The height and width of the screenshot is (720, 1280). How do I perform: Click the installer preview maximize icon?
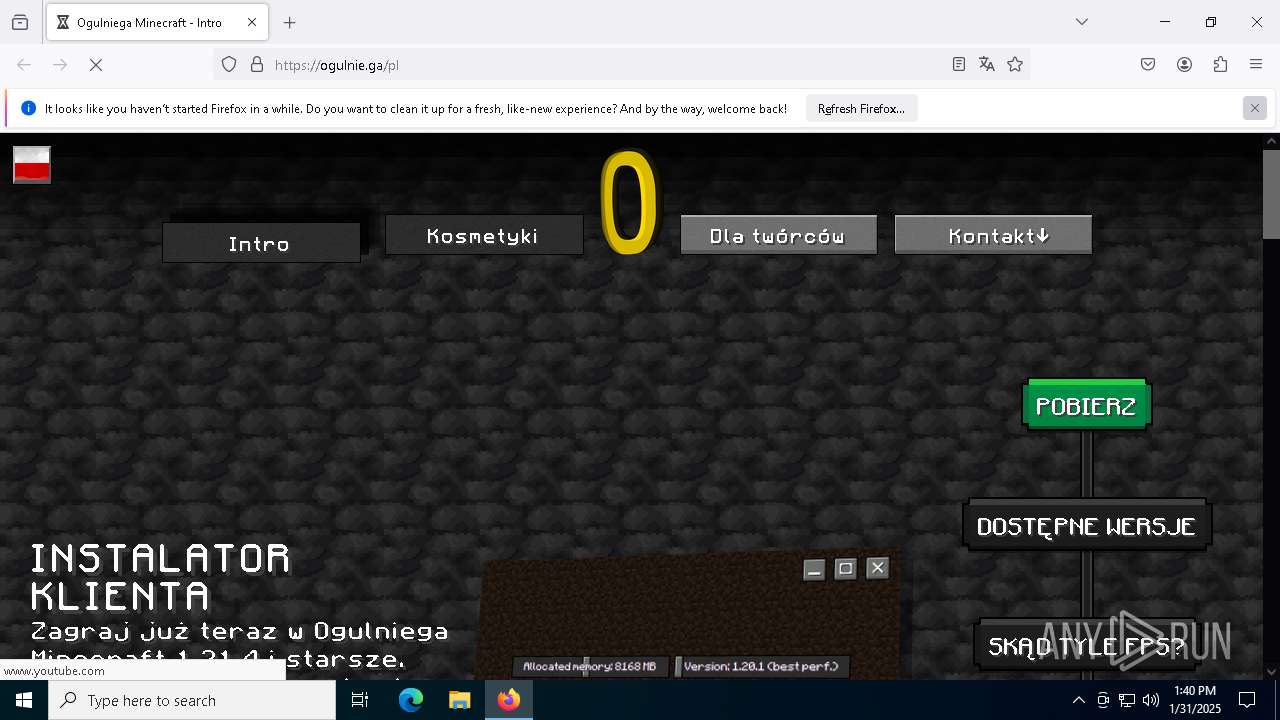click(x=846, y=568)
